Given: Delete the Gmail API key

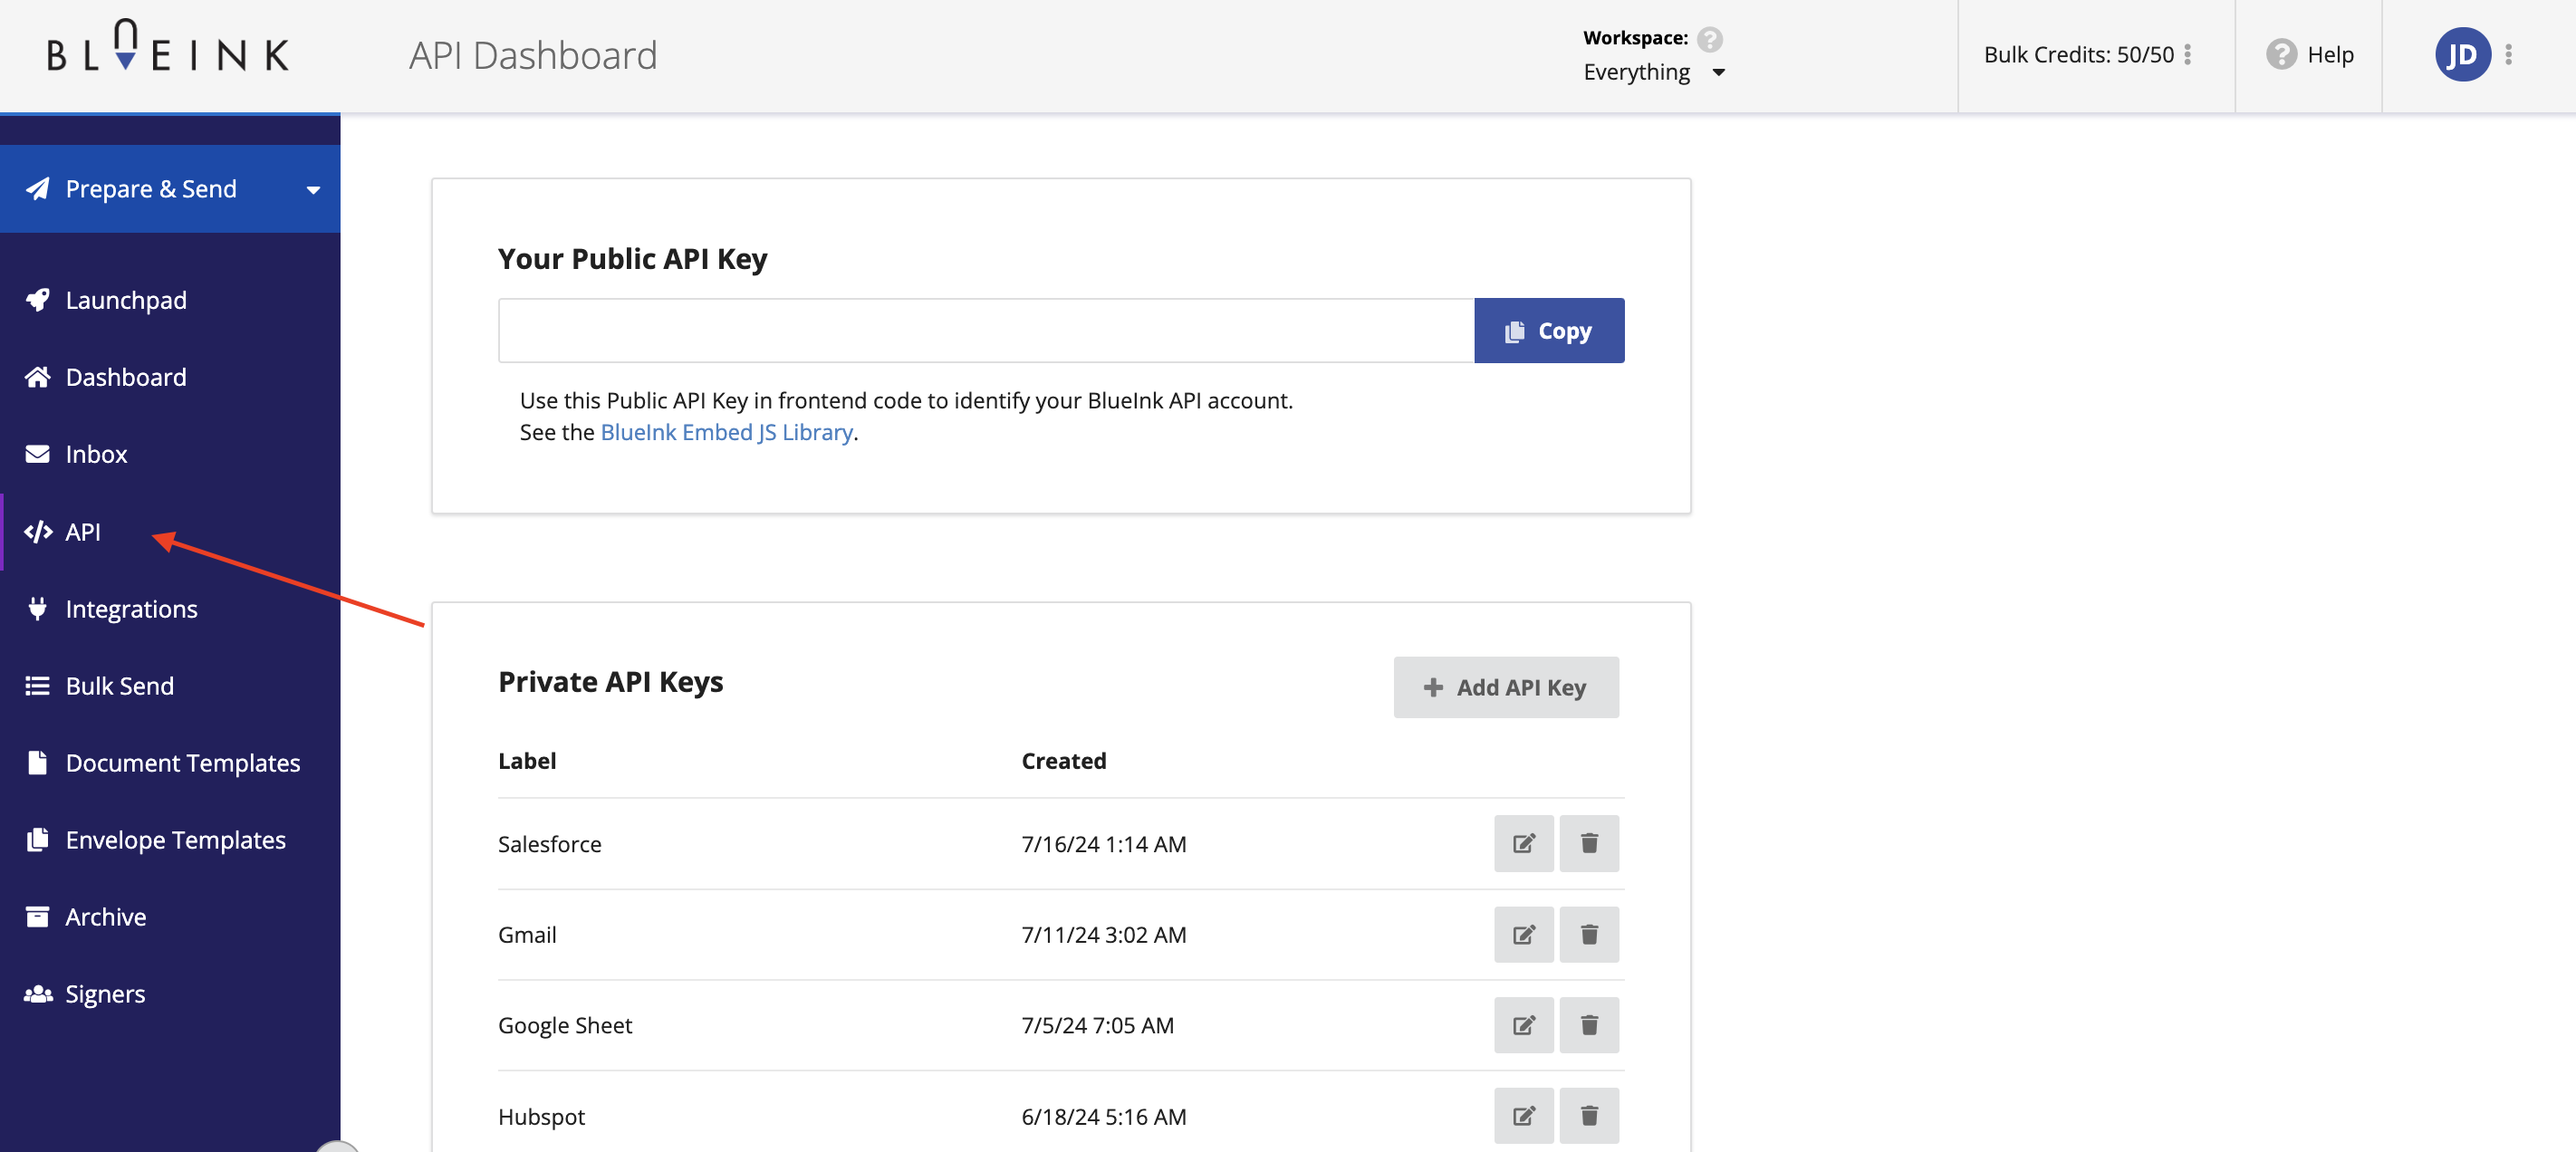Looking at the screenshot, I should 1589,935.
